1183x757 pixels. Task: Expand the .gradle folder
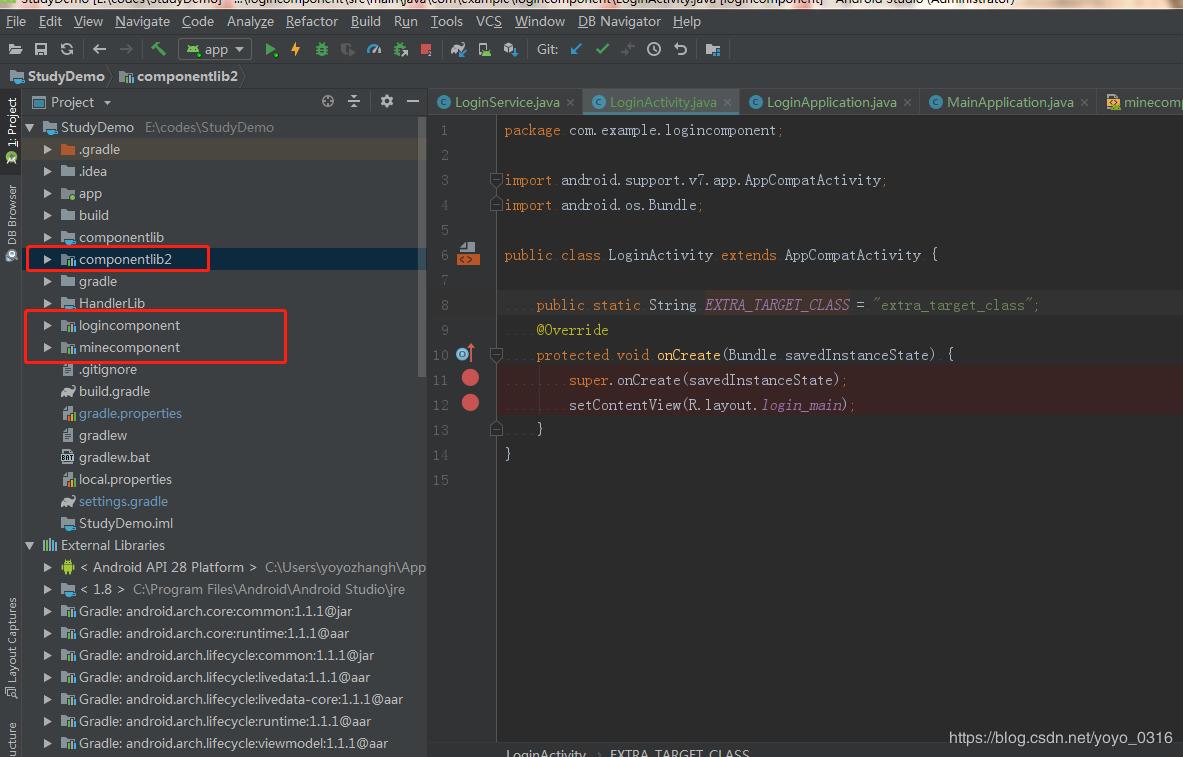coord(48,149)
